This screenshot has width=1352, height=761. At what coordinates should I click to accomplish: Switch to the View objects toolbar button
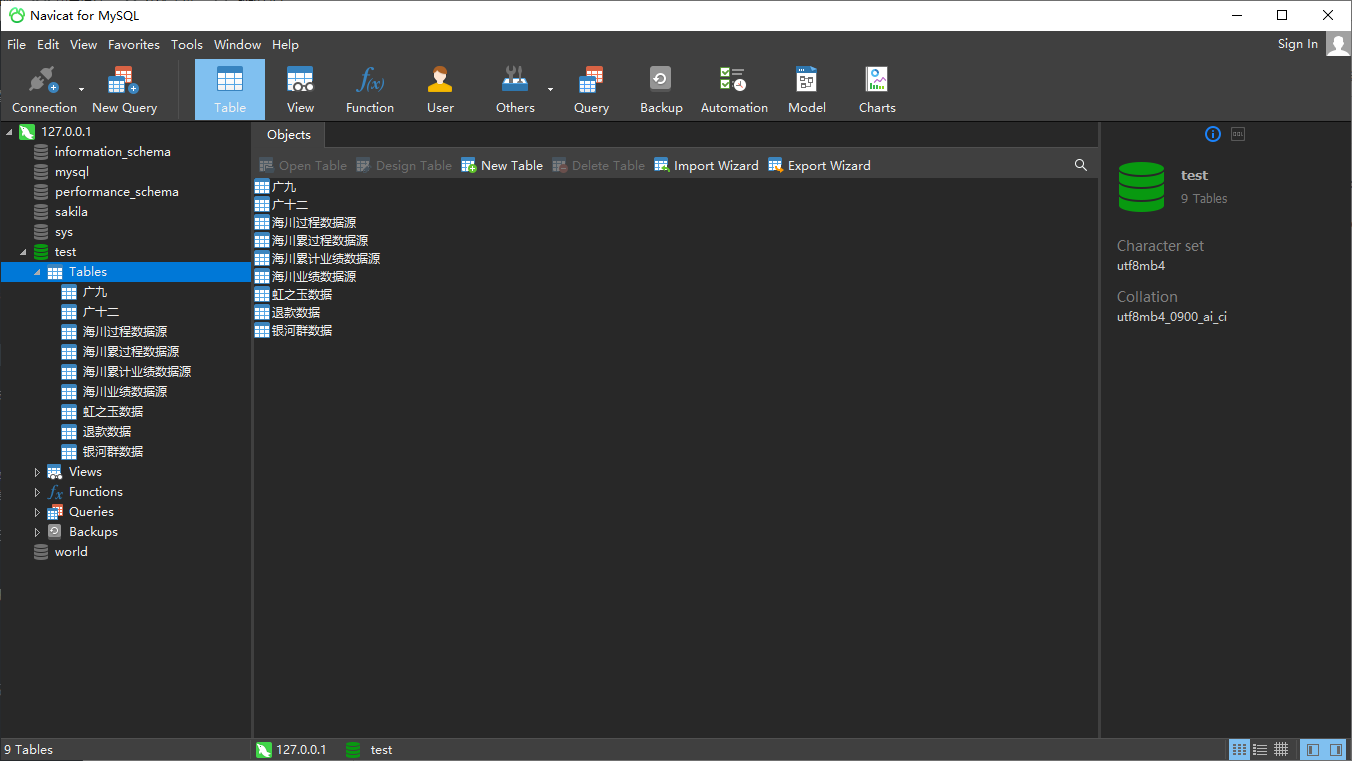(x=300, y=90)
